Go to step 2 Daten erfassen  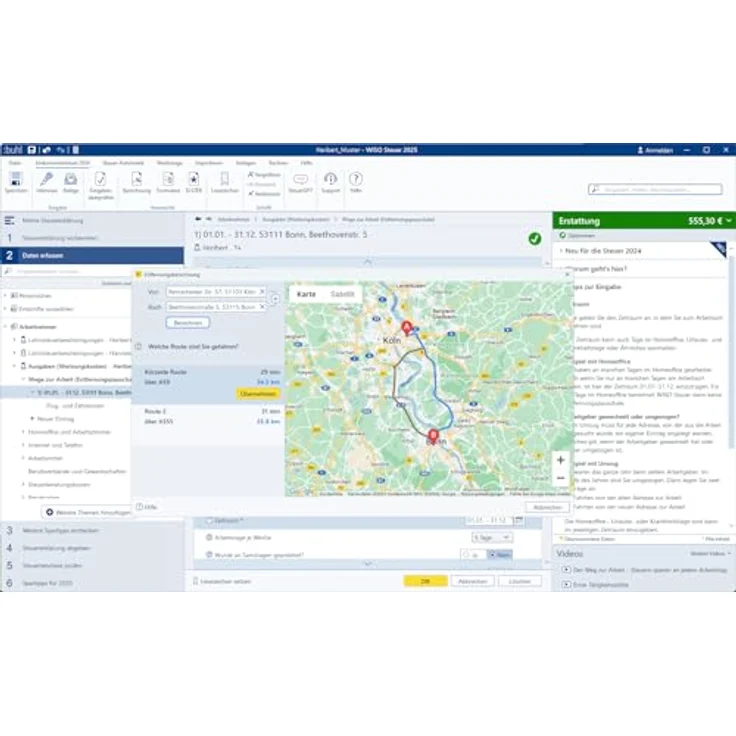[x=92, y=255]
